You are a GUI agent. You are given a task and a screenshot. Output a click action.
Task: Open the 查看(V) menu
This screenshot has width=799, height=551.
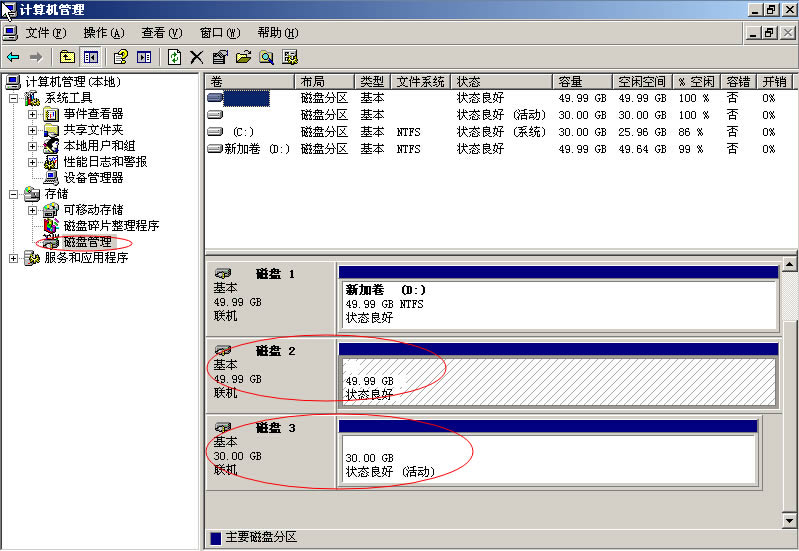coord(161,33)
